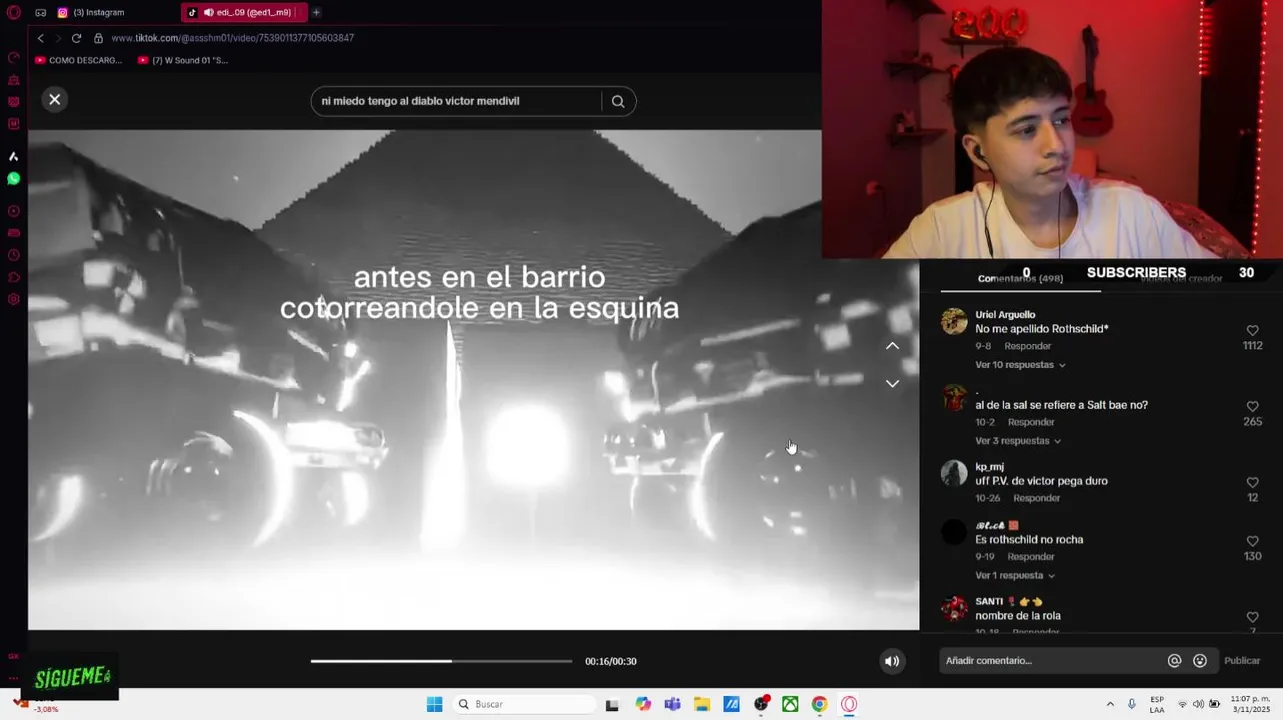Click Responder under 'Es rothschild no rocha'
1283x720 pixels.
click(1030, 557)
